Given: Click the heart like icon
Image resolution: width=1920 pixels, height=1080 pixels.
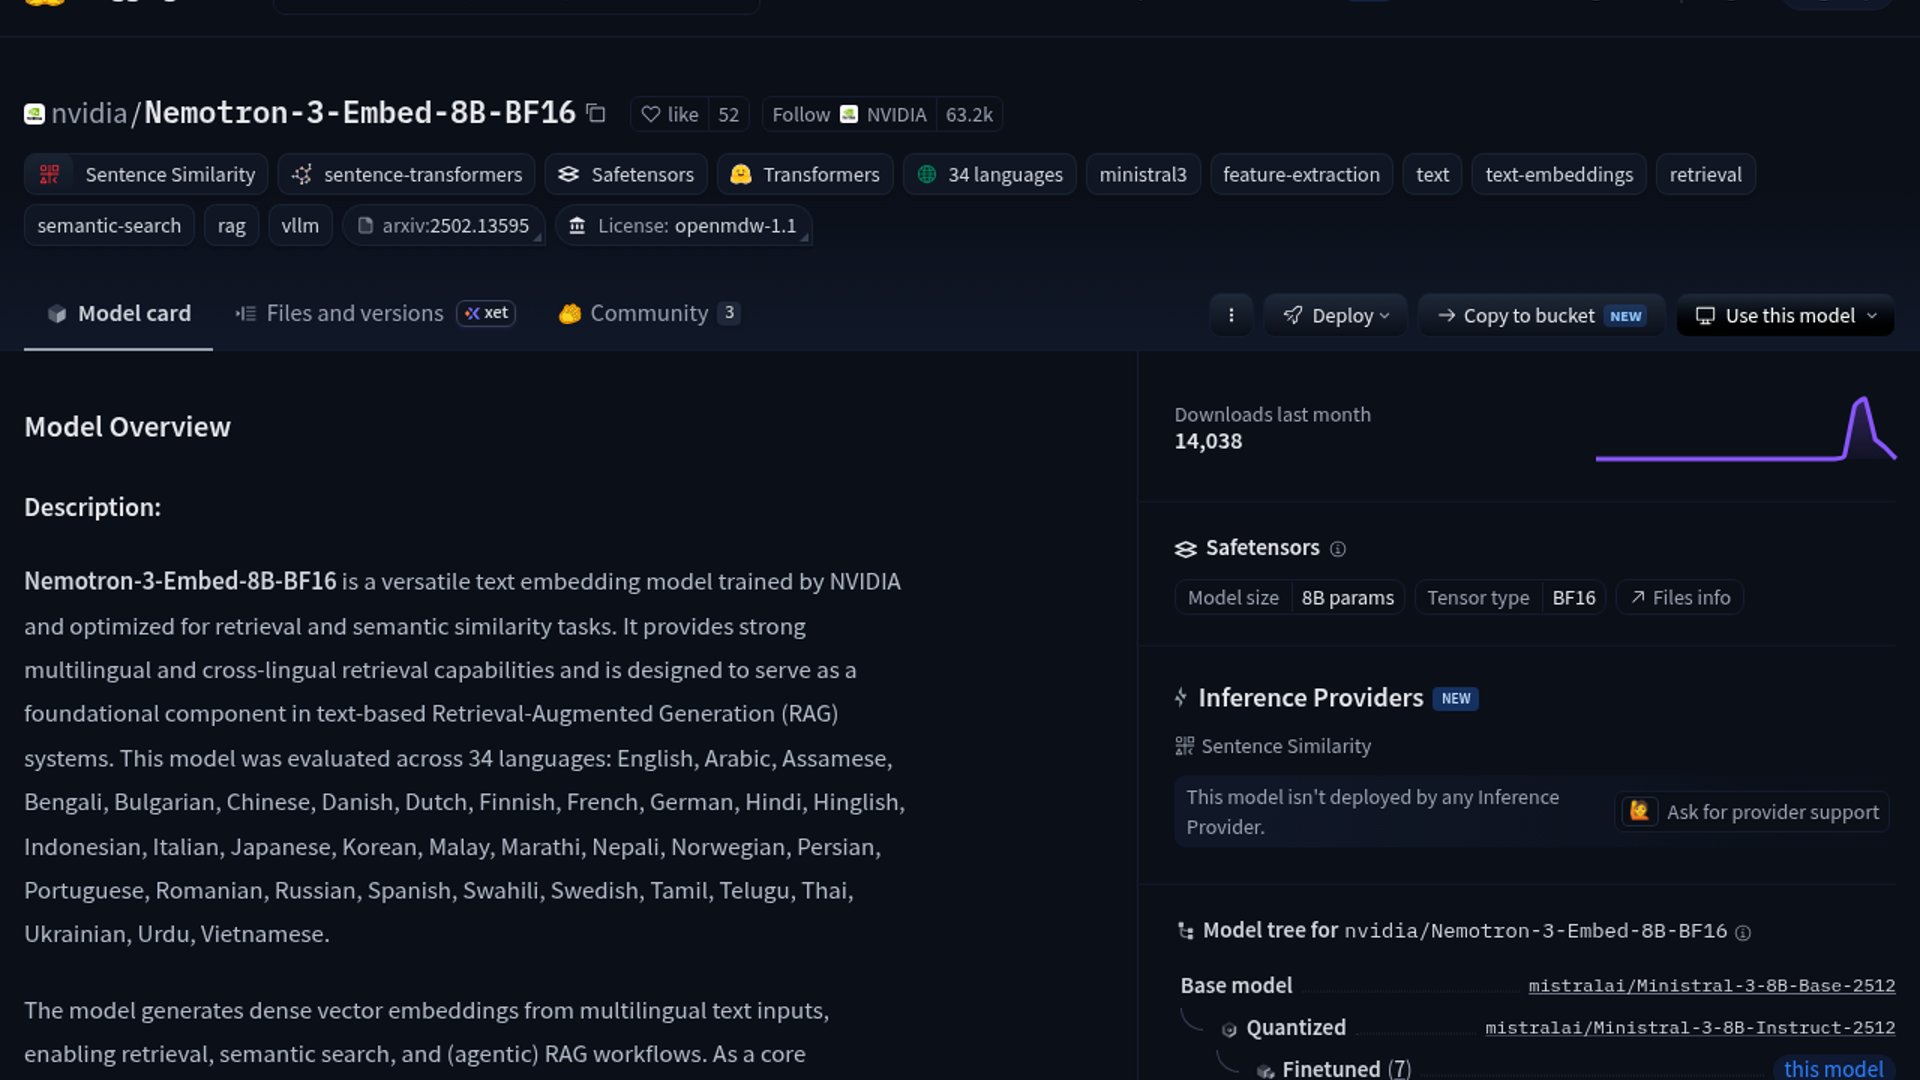Looking at the screenshot, I should coord(650,115).
